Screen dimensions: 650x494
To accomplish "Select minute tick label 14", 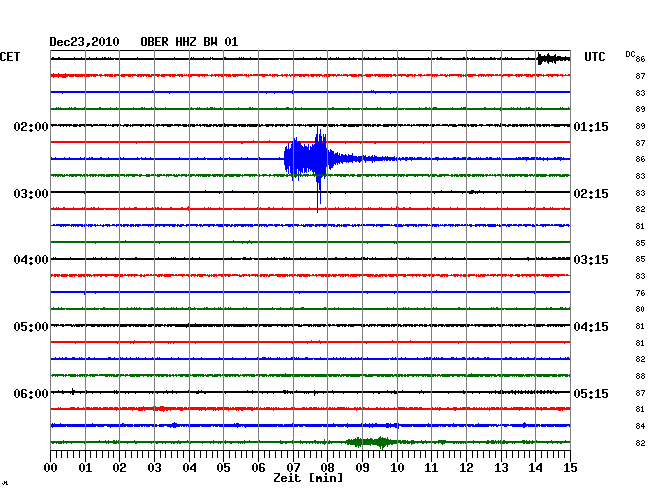I will pyautogui.click(x=535, y=468).
